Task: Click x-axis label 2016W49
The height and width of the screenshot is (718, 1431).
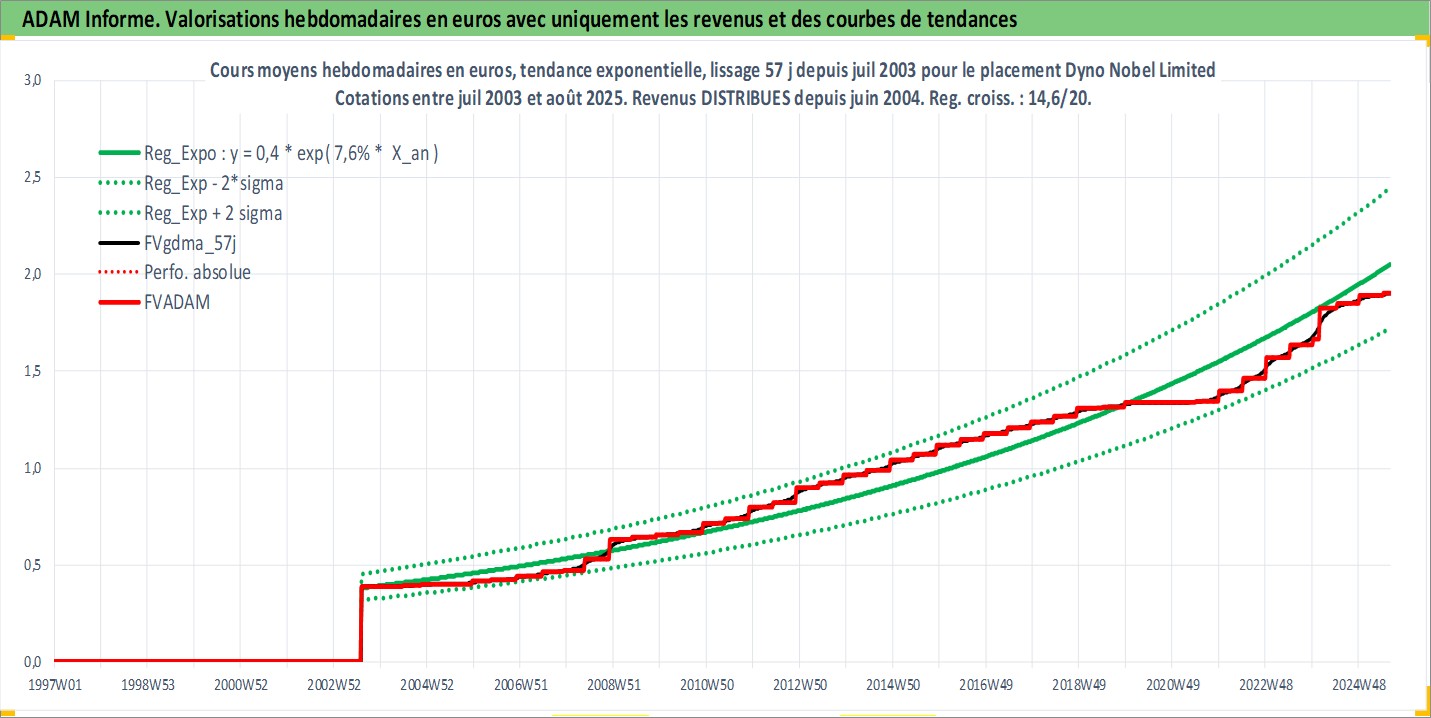Action: [985, 686]
